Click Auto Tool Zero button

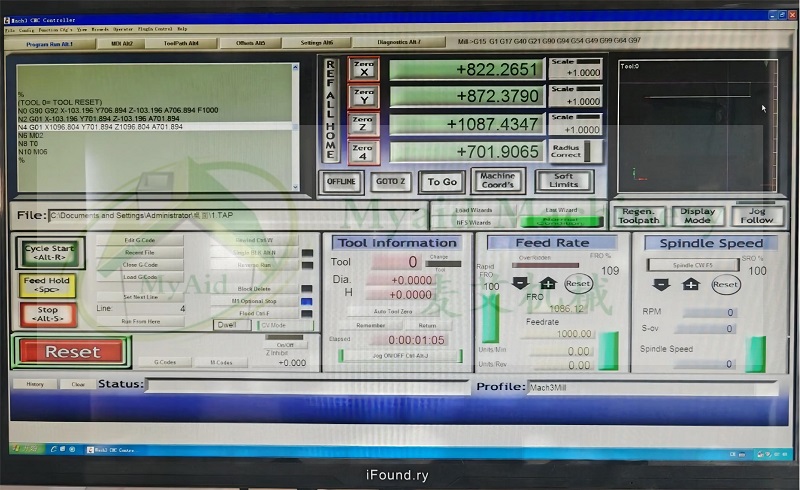[393, 311]
